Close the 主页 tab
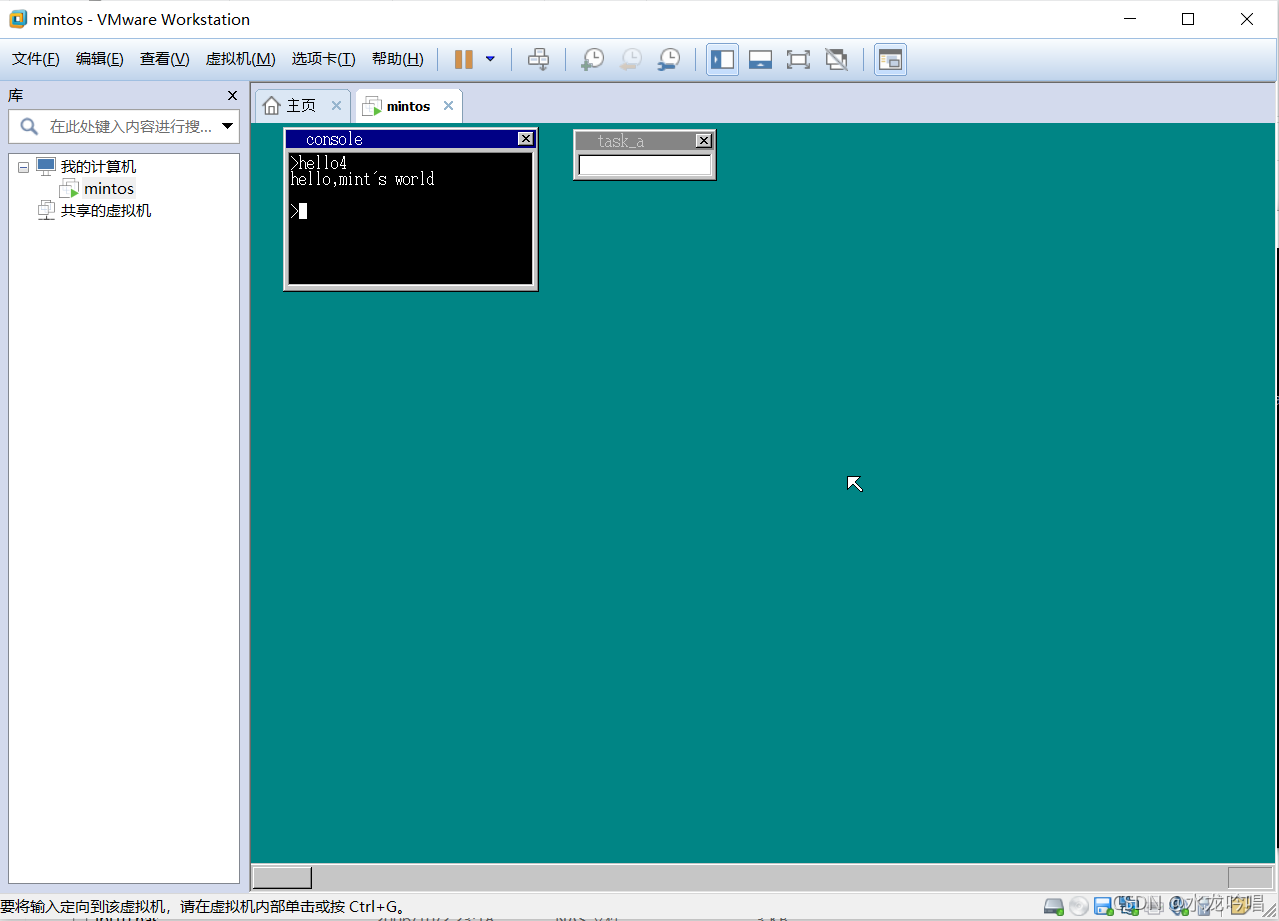Image resolution: width=1279 pixels, height=921 pixels. pos(336,105)
